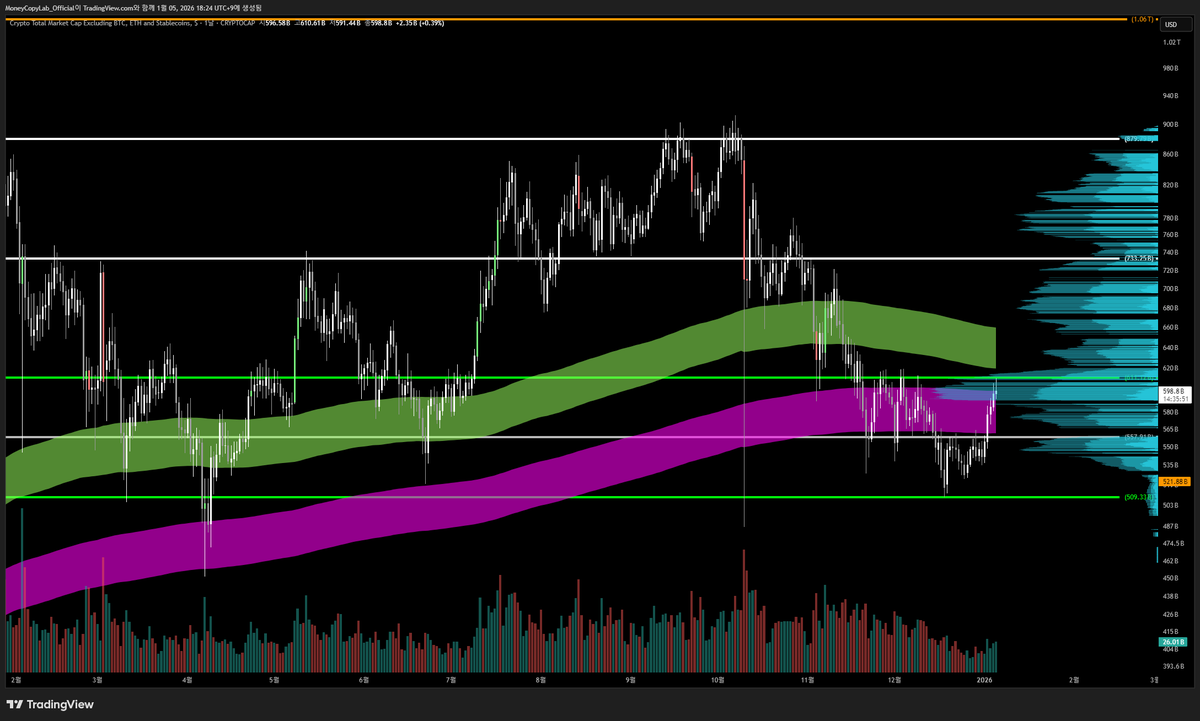Screen dimensions: 1200x721
Task: Click the 393.6 B price axis tick
Action: click(1172, 665)
